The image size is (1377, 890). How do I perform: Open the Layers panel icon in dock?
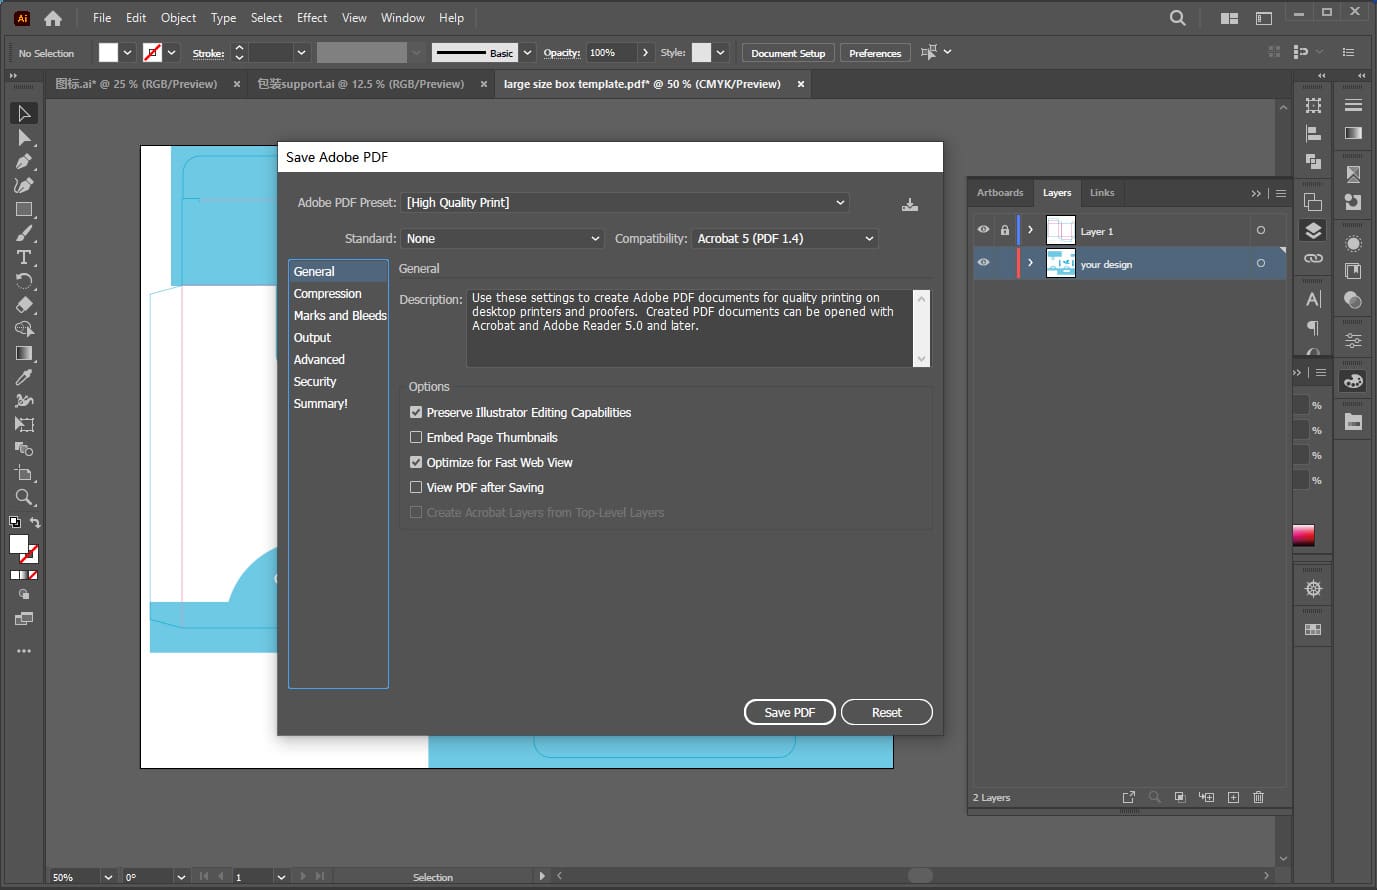pyautogui.click(x=1313, y=231)
